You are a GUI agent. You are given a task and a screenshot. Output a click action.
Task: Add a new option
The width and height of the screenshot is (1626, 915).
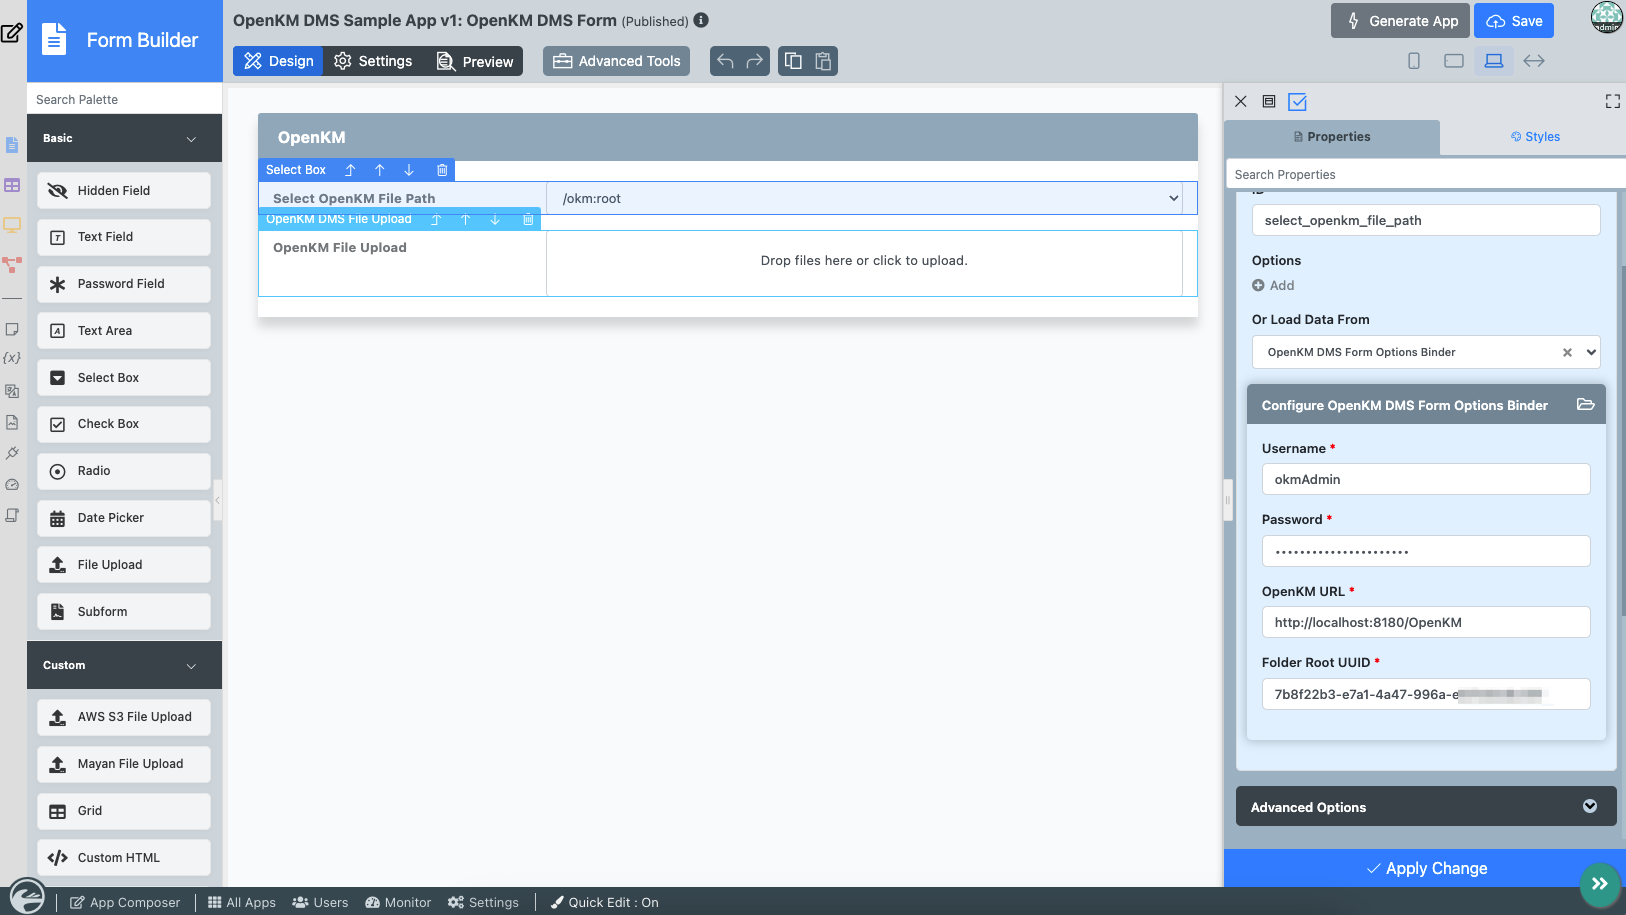point(1273,285)
